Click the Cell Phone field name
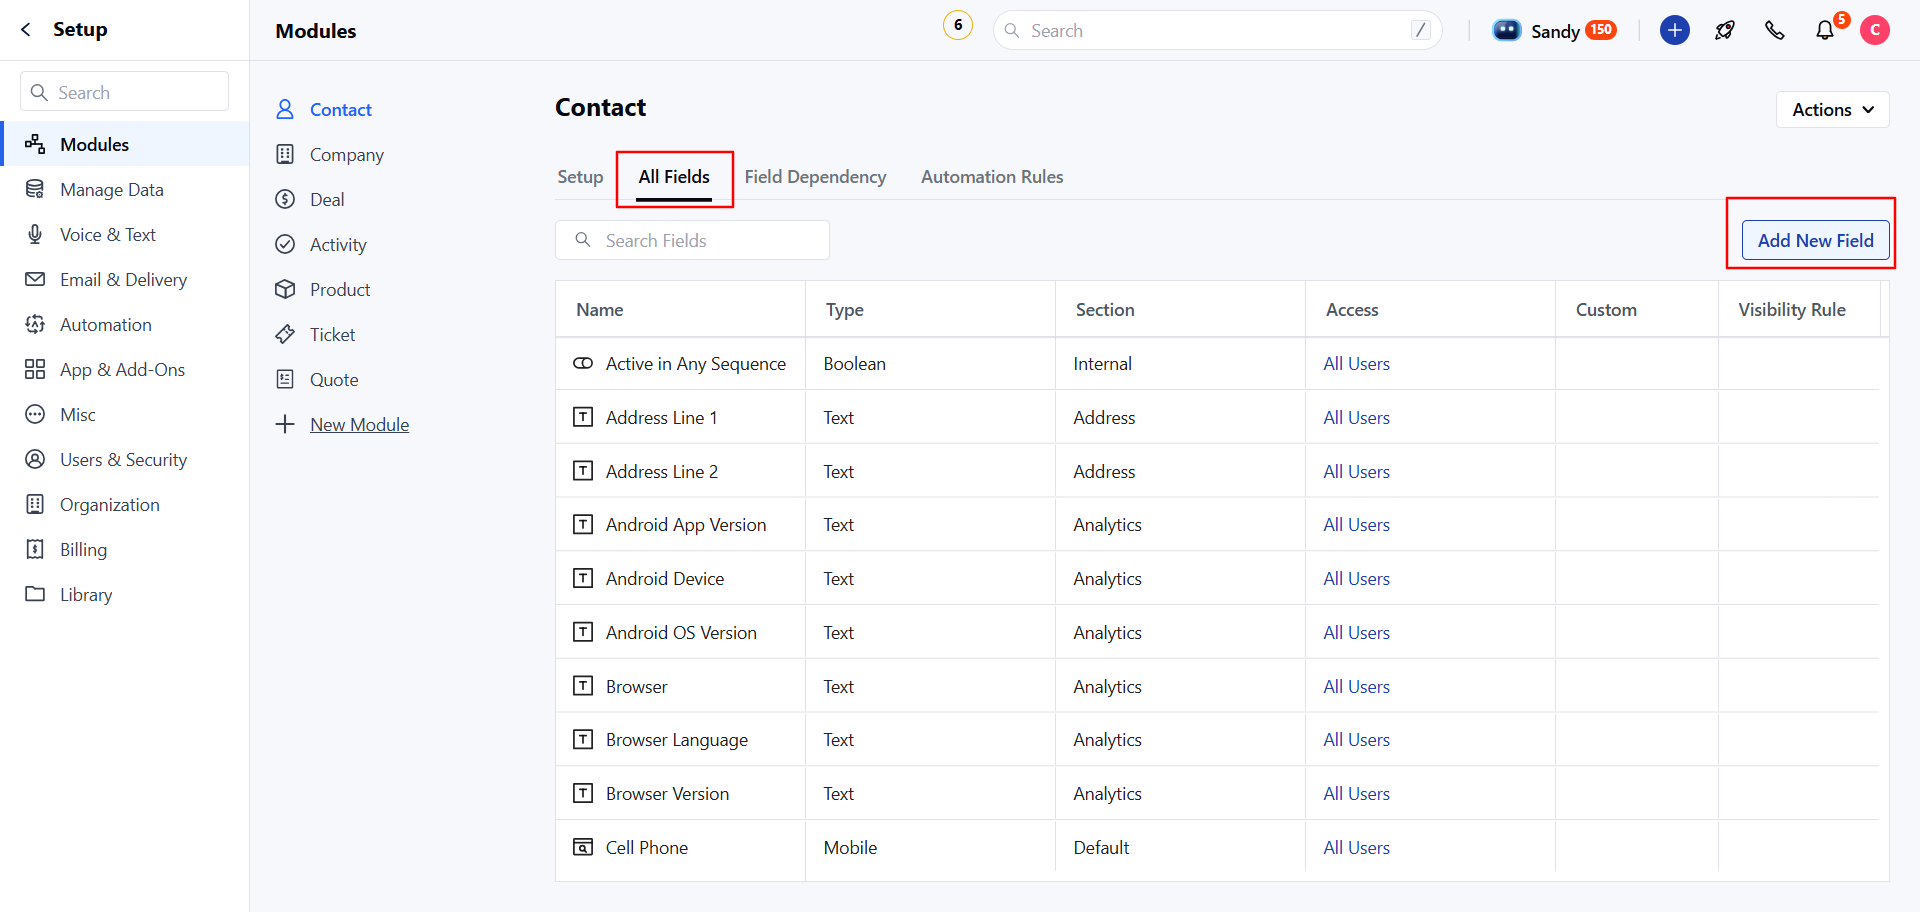This screenshot has height=912, width=1920. click(x=646, y=847)
